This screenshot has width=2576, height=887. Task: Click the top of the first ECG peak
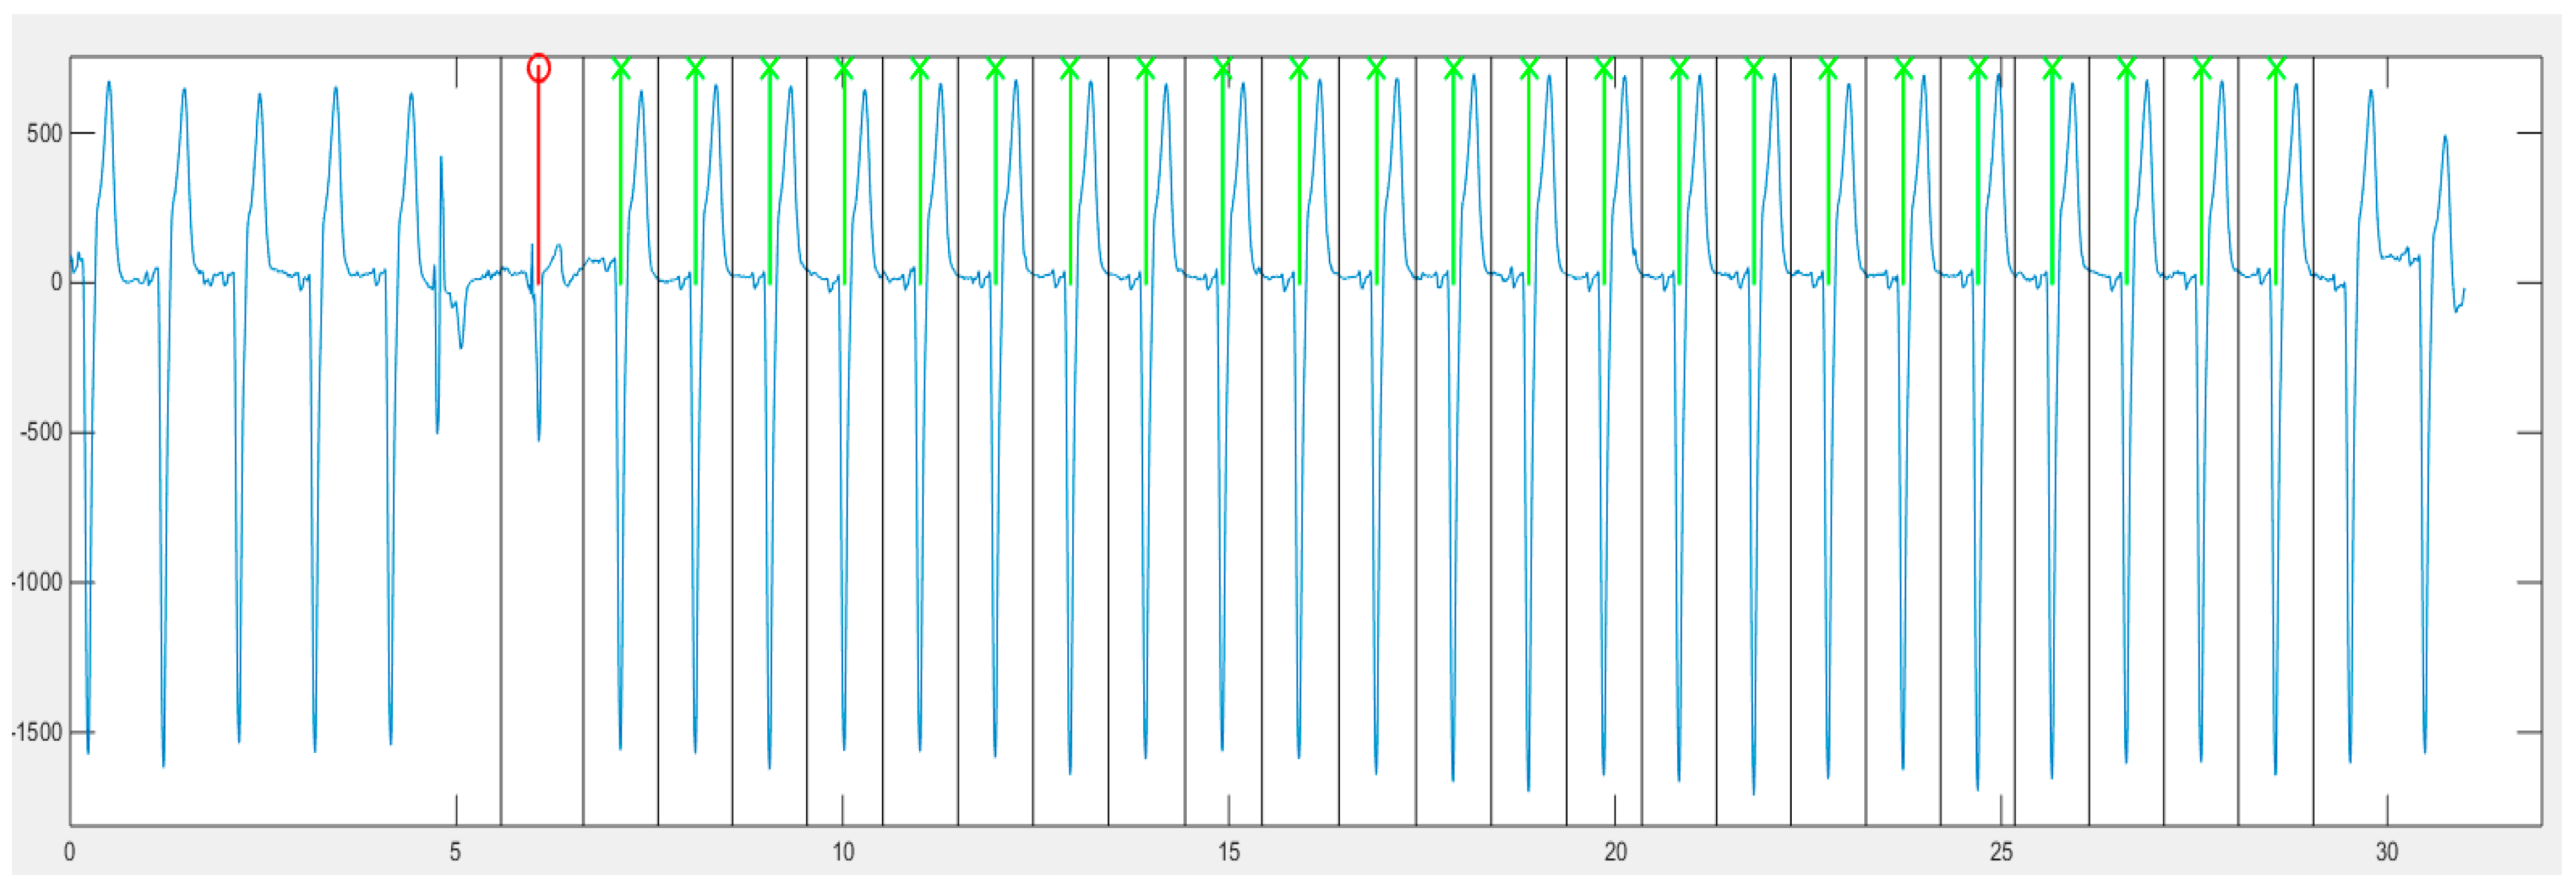(109, 83)
